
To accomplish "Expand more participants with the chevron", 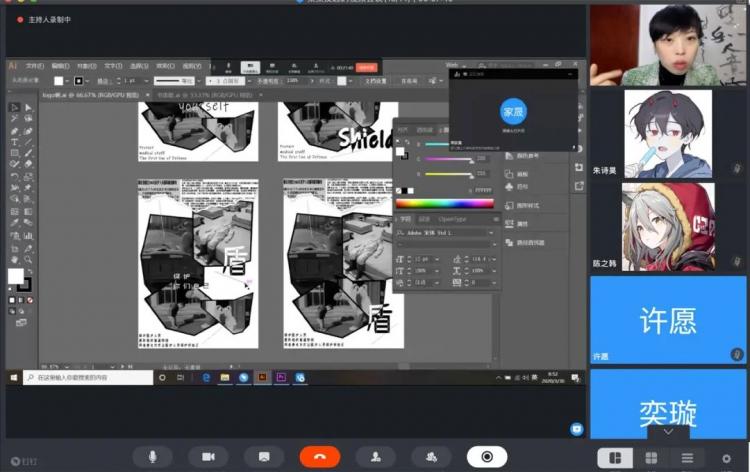I will [x=668, y=432].
